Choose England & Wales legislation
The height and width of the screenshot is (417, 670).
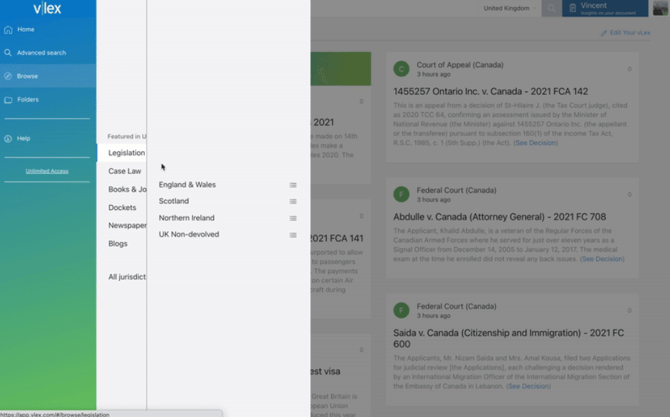tap(187, 185)
